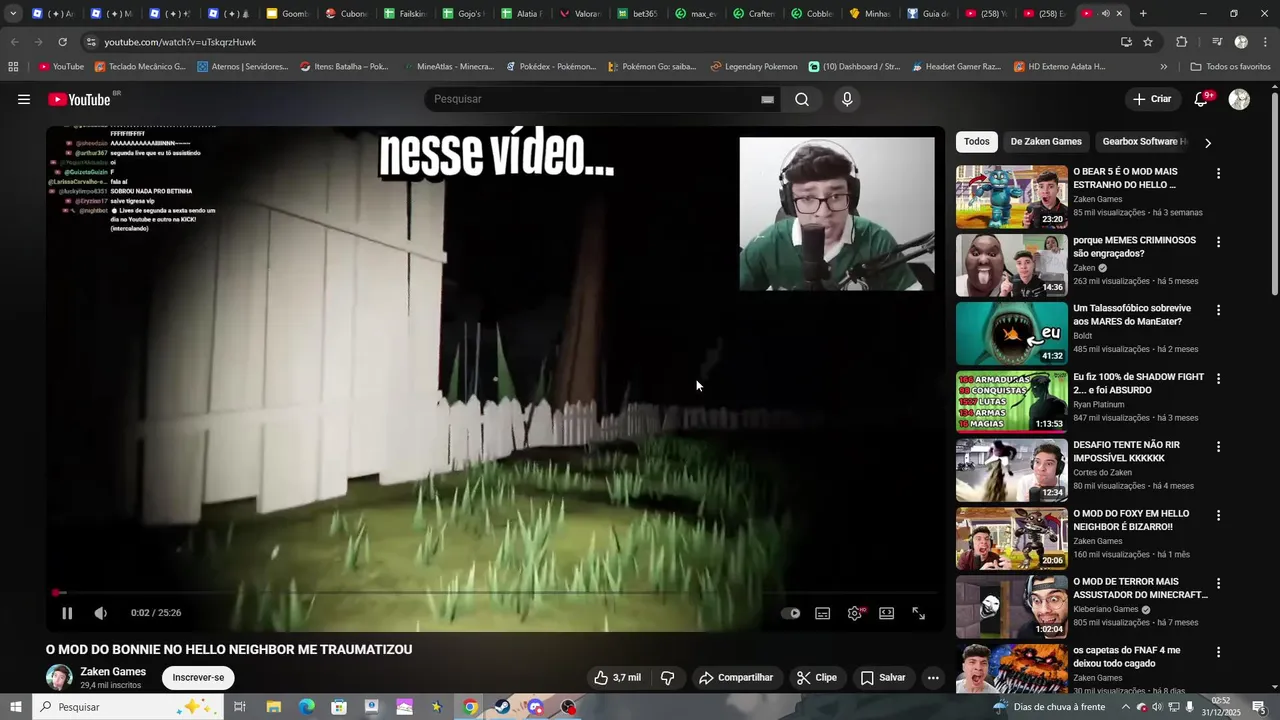The width and height of the screenshot is (1280, 720).
Task: Open the Windows Start menu
Action: [15, 707]
